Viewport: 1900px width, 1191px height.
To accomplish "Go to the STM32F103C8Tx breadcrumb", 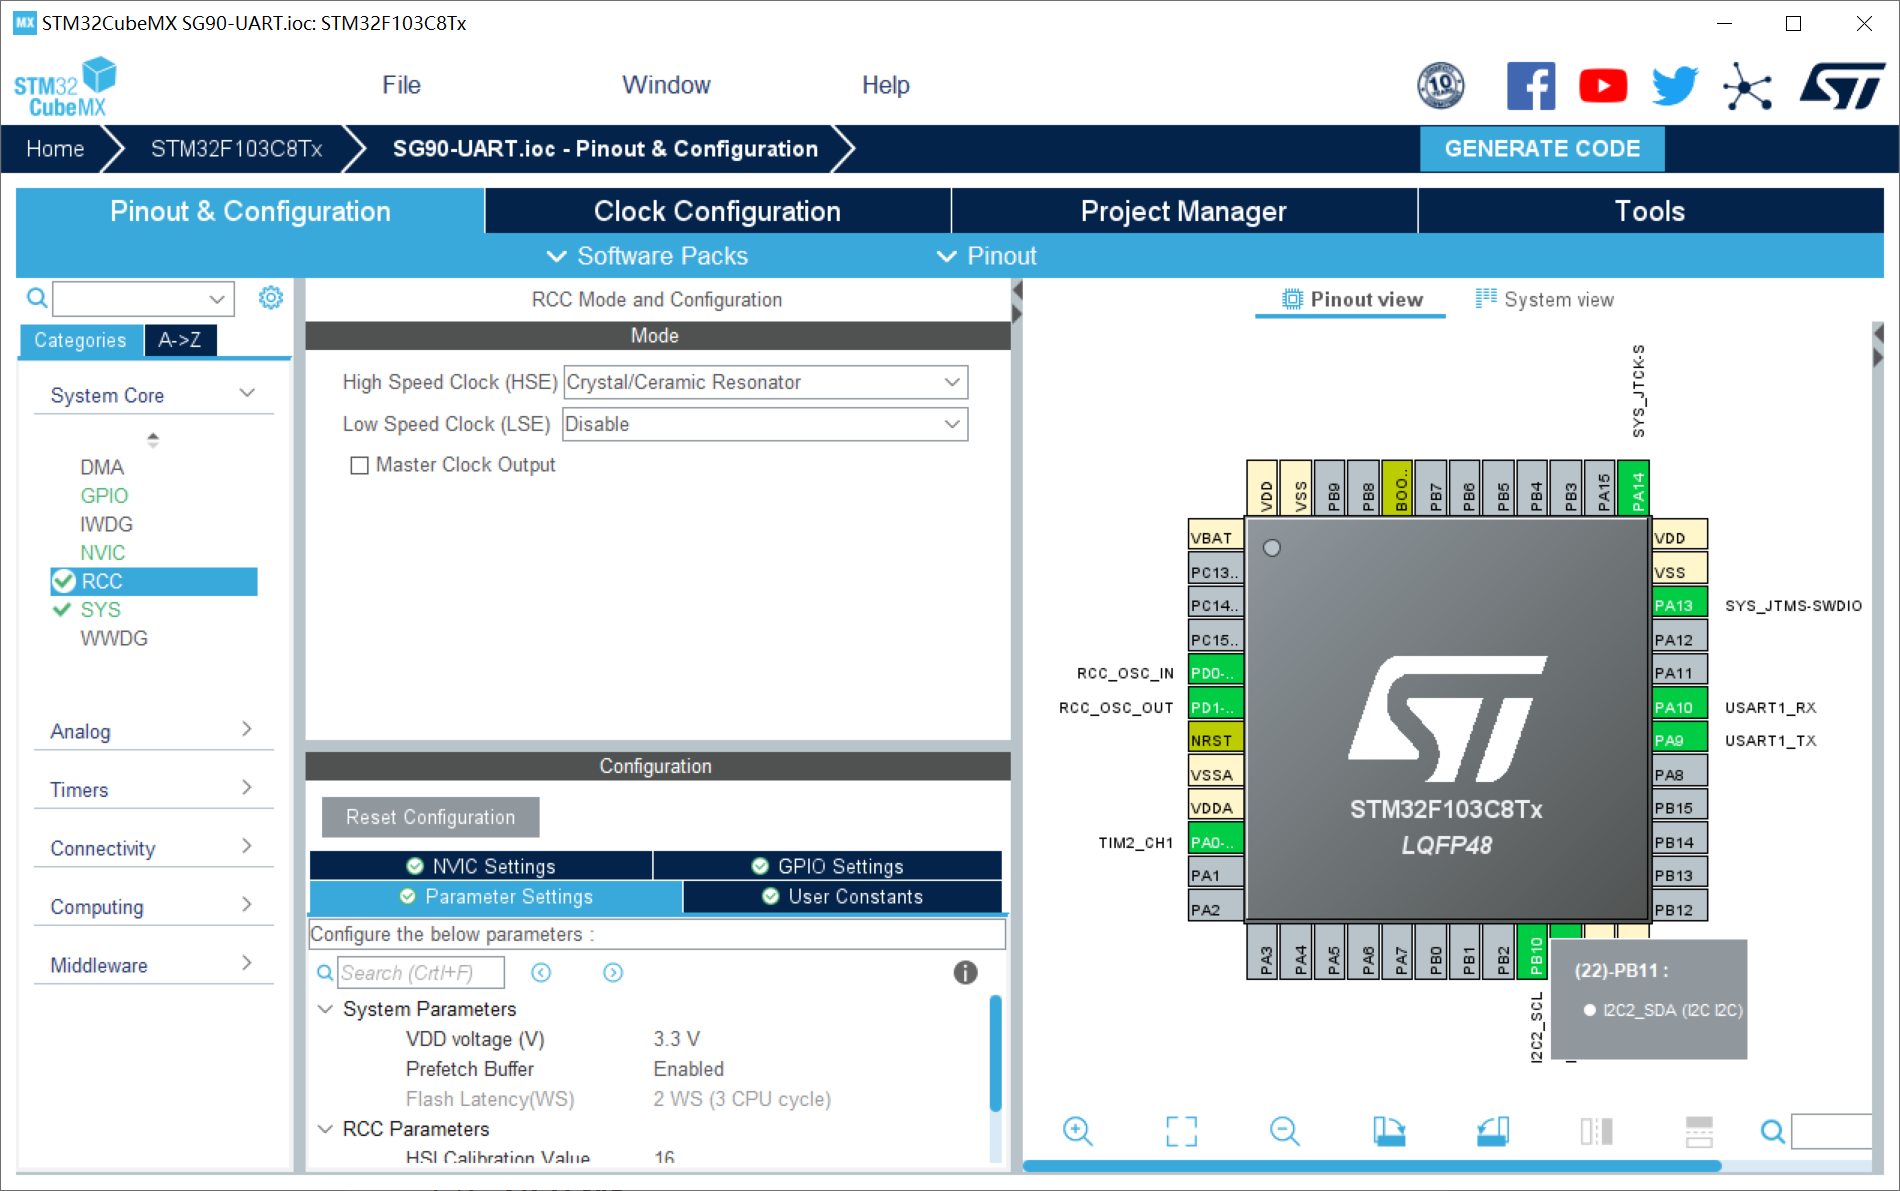I will (236, 149).
